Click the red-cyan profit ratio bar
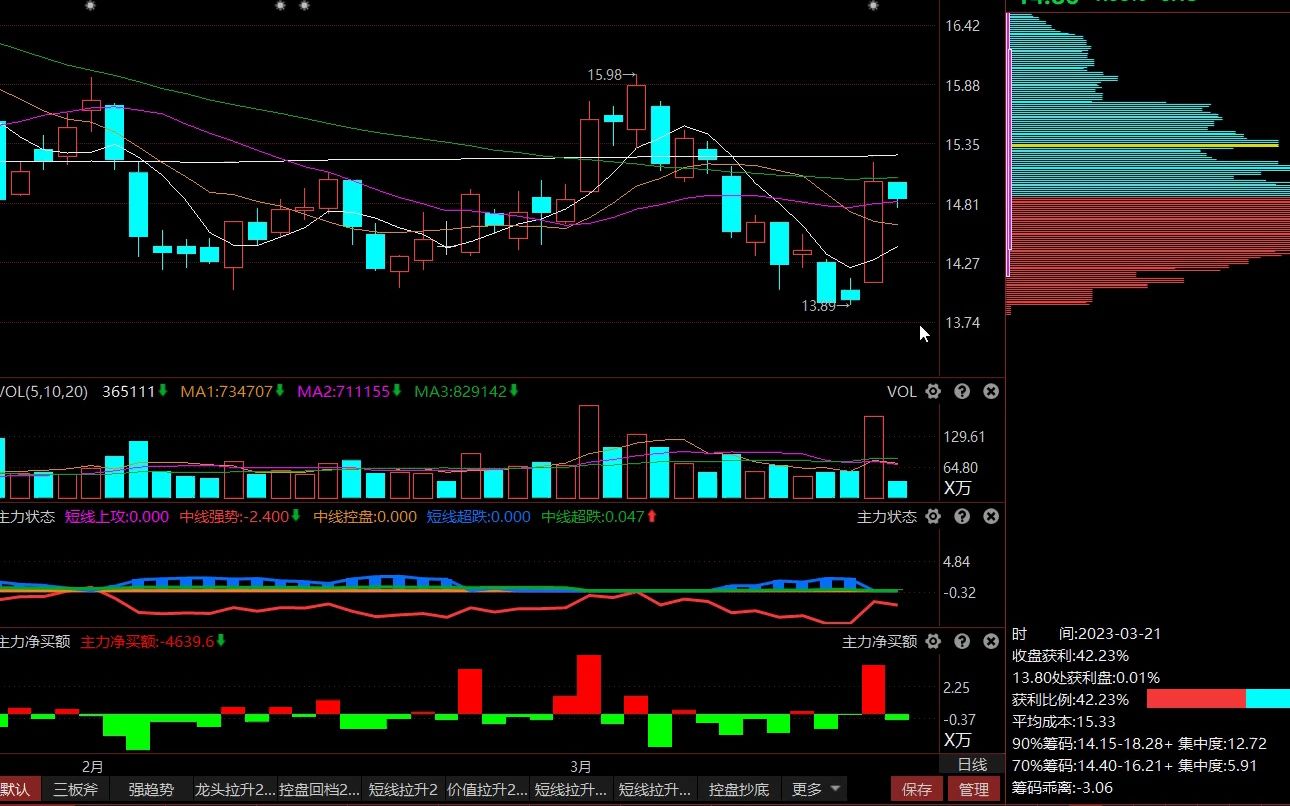 1218,699
